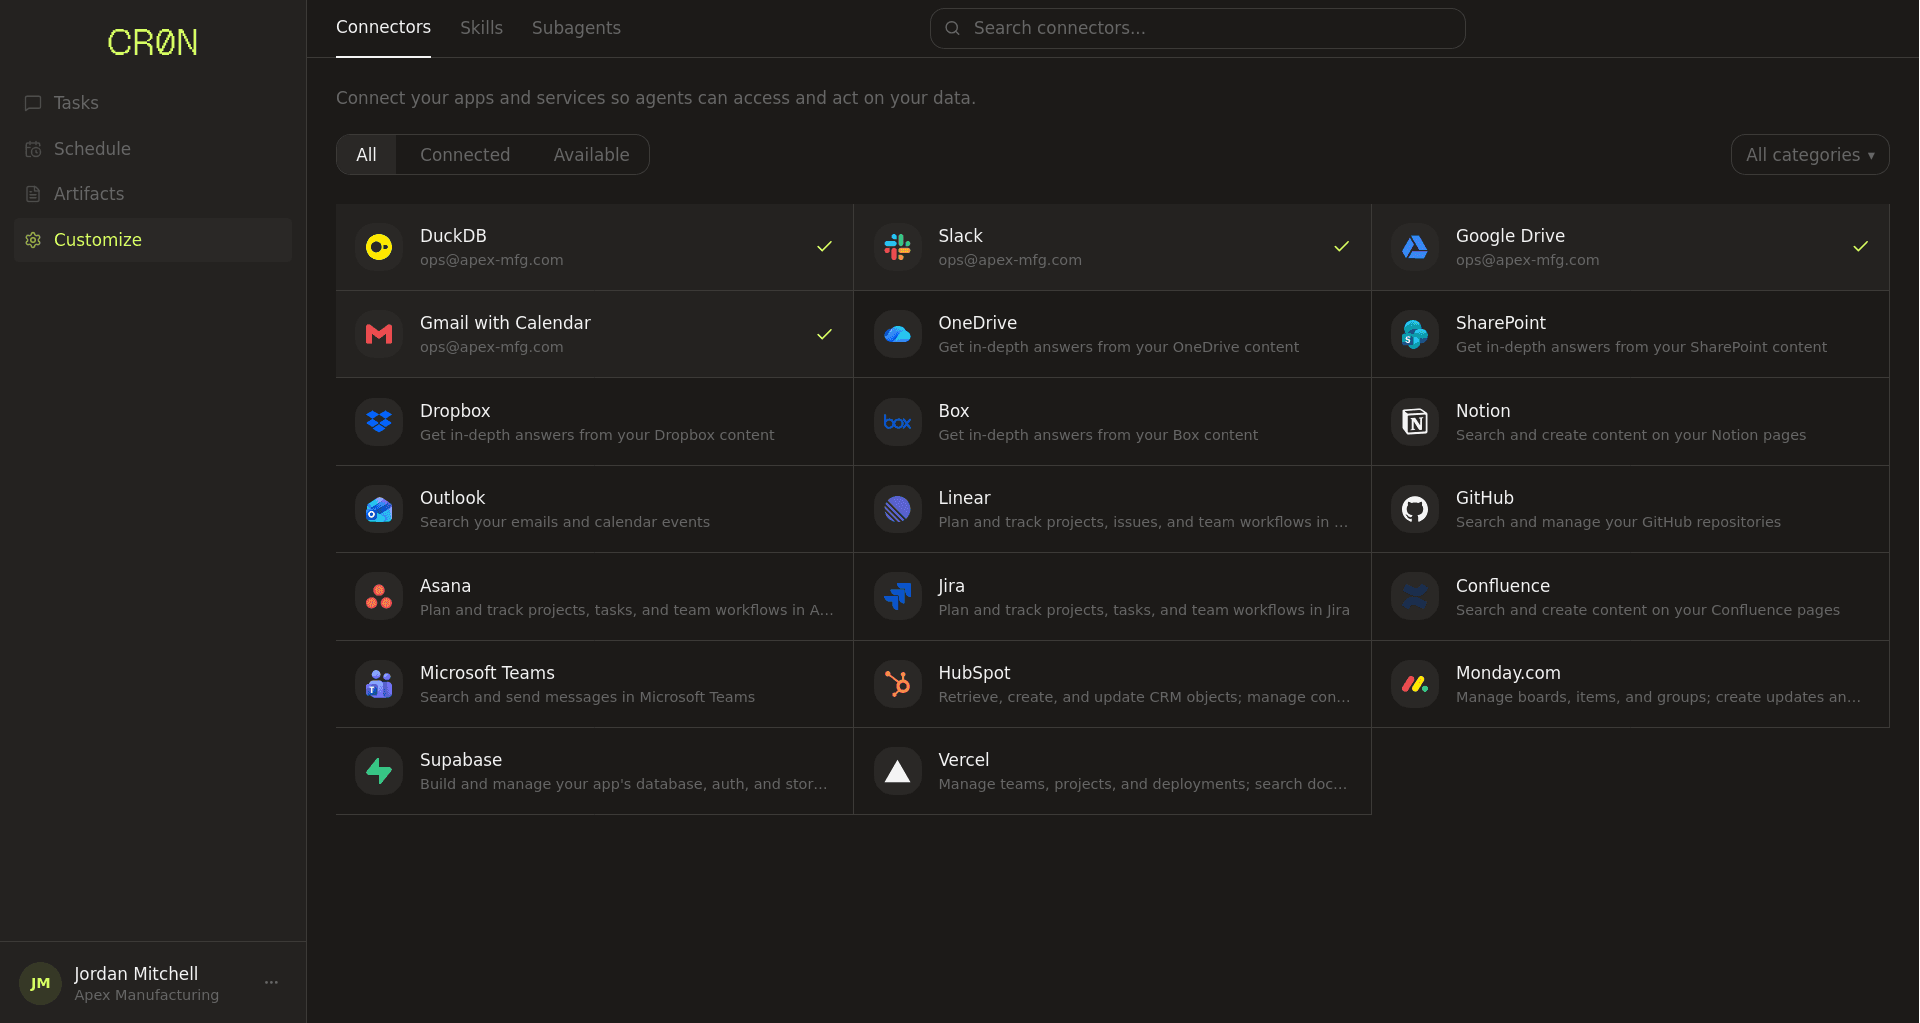Click the 'Monday.com' connector name

tap(1508, 673)
